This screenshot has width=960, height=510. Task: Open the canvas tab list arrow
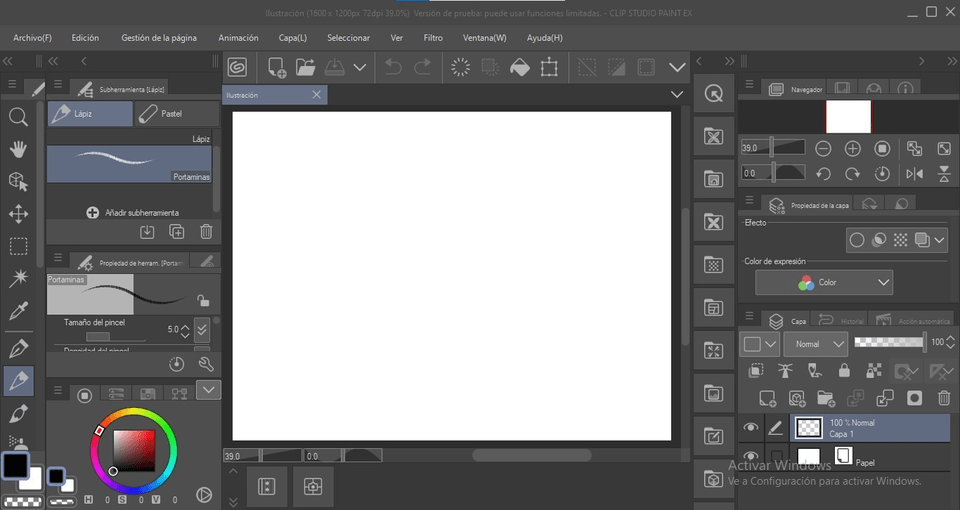(x=677, y=94)
